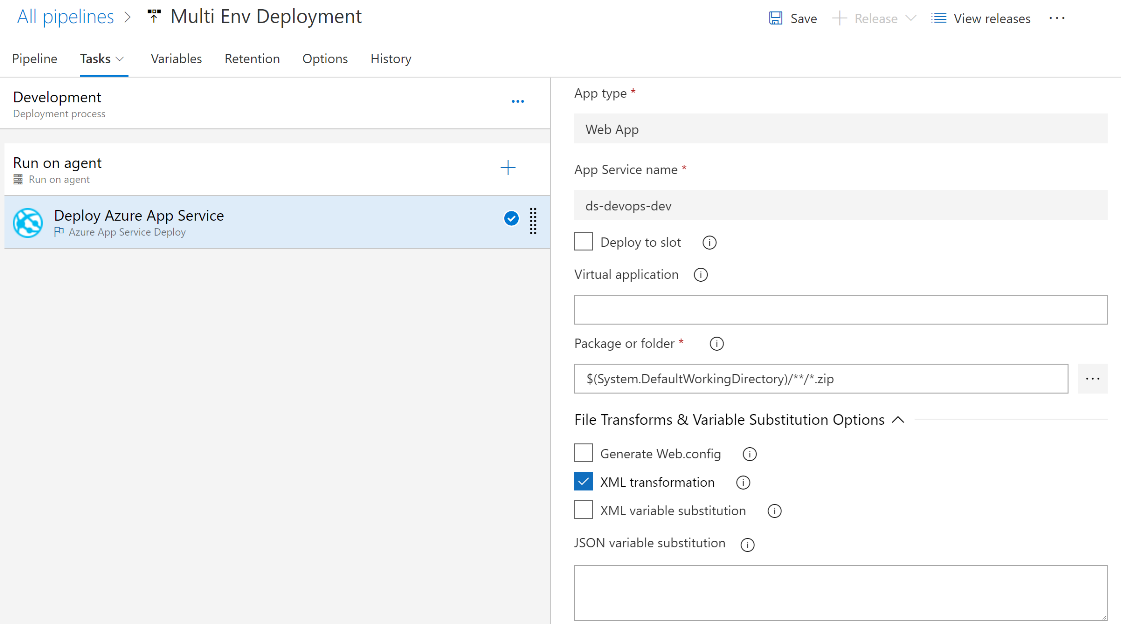
Task: Click the Deploy Azure App Service icon
Action: [x=27, y=222]
